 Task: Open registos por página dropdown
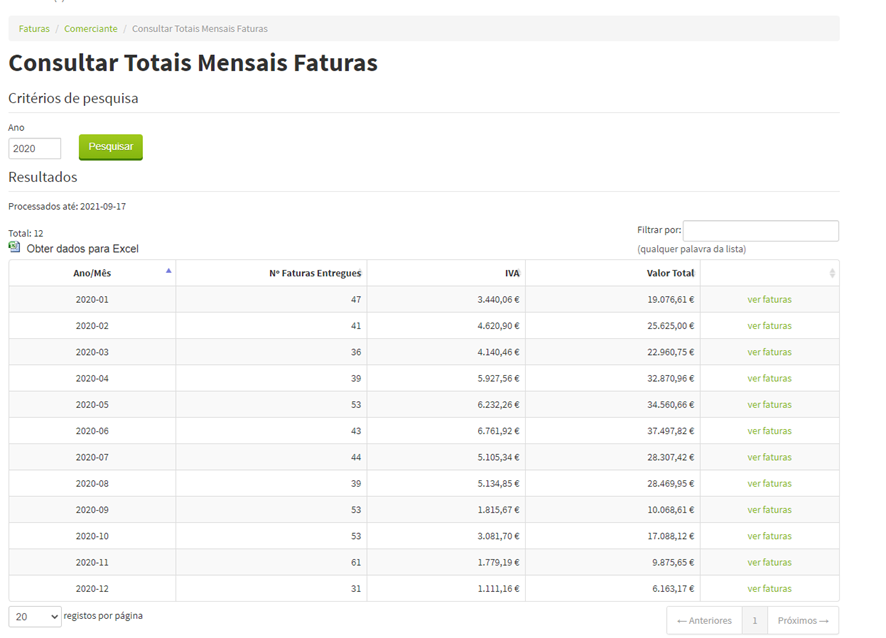click(35, 617)
